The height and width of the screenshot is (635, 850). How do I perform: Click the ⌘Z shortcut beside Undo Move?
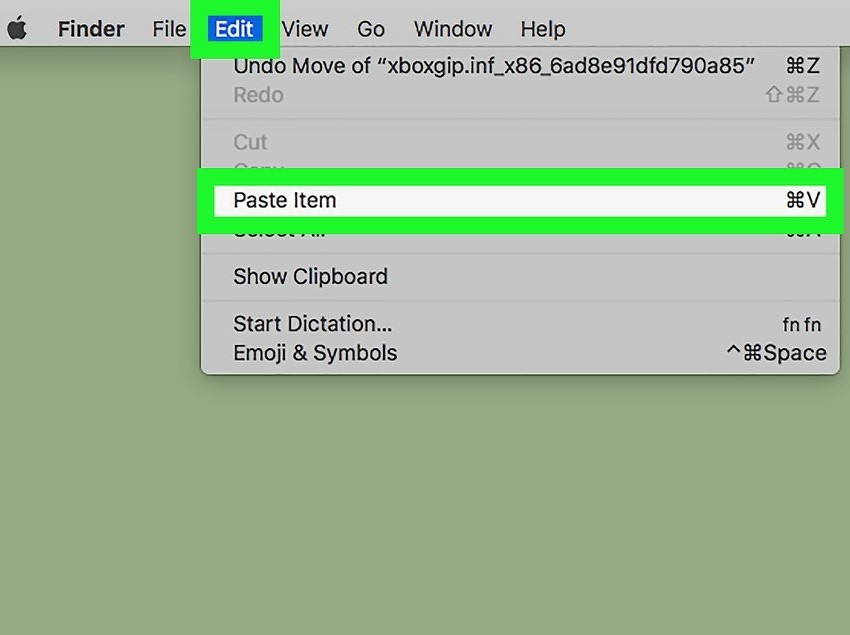point(802,66)
